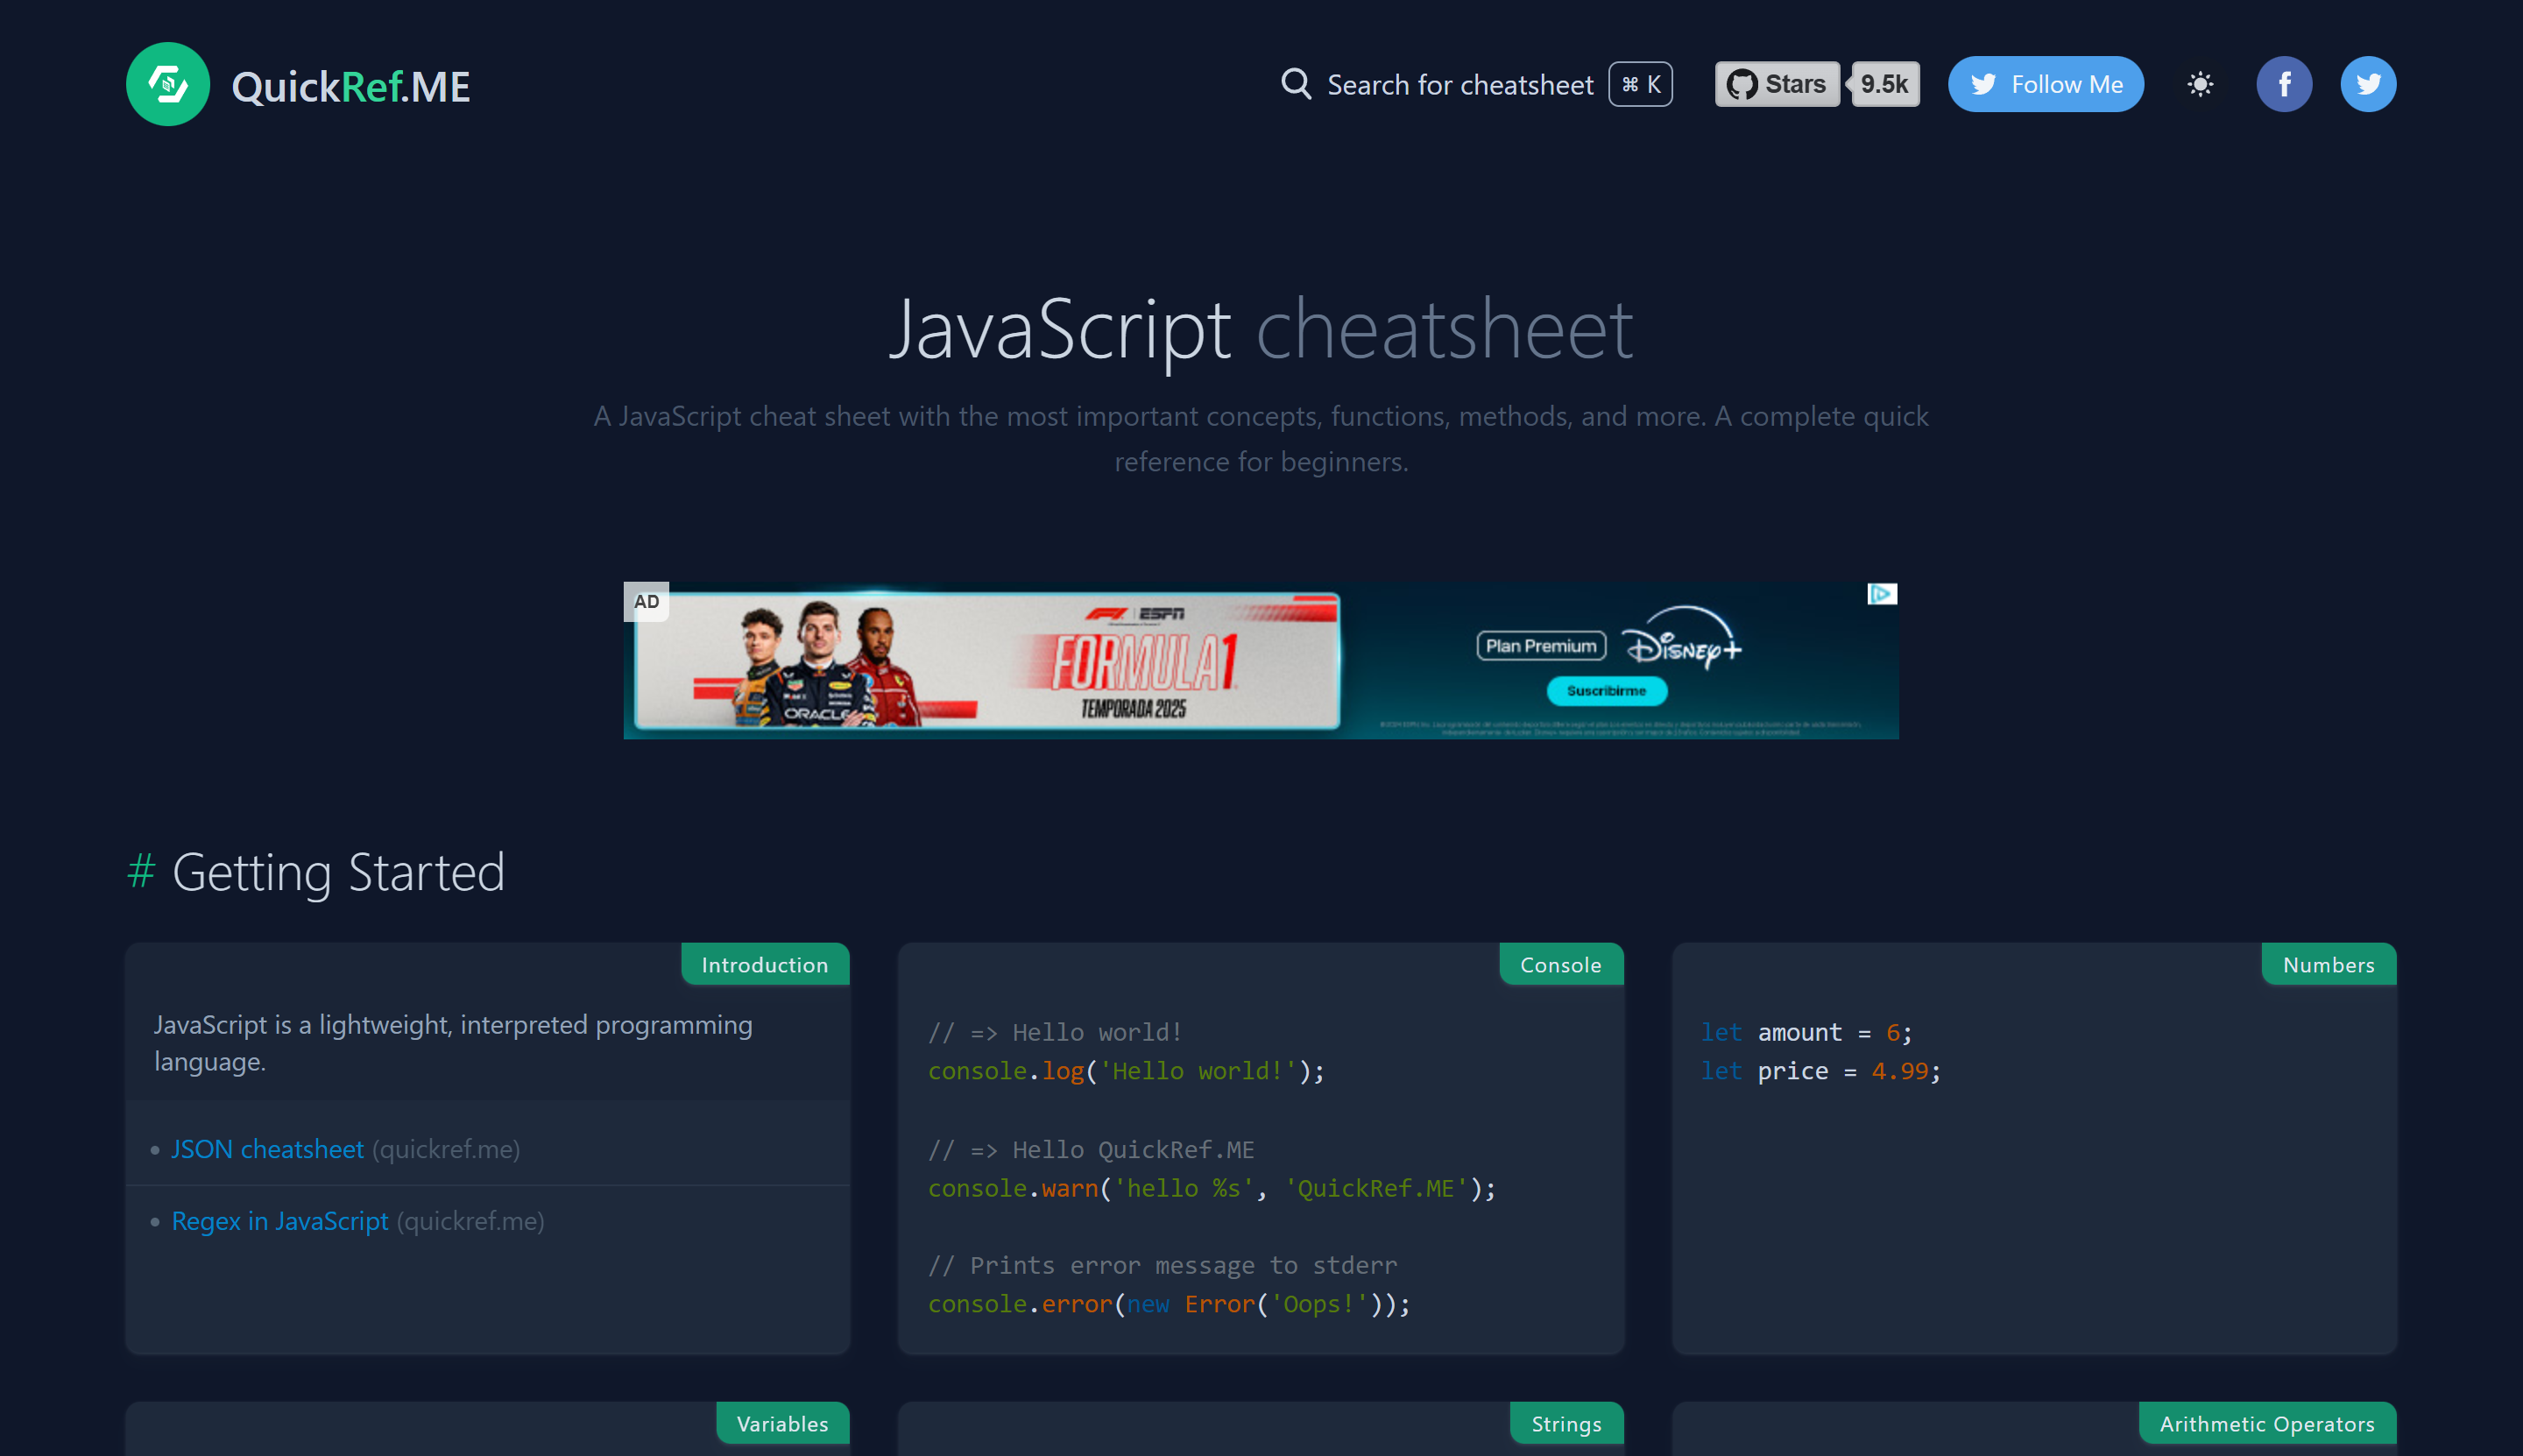Click the Getting Started hash anchor

coord(141,871)
